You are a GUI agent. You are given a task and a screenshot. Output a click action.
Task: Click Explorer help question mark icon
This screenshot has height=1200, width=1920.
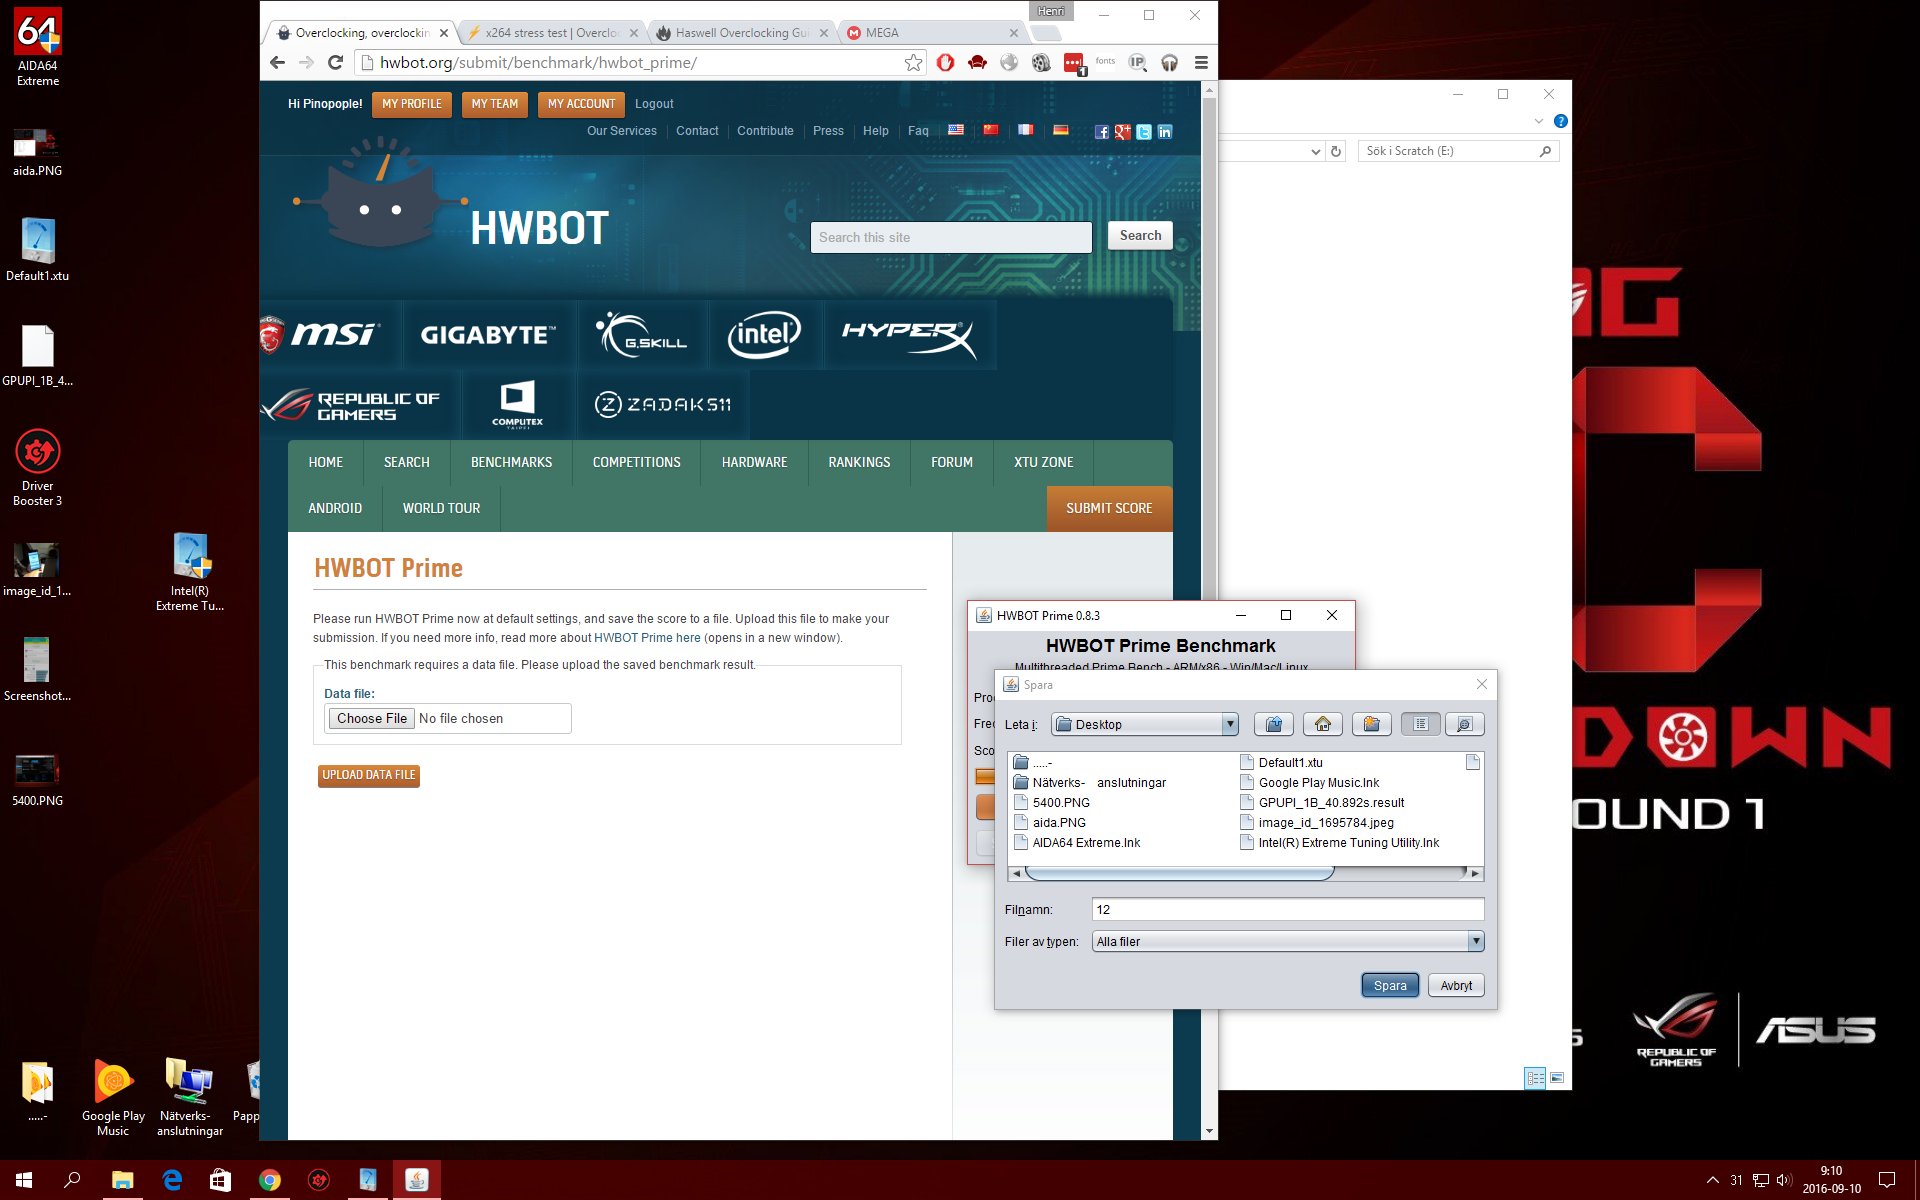(1560, 121)
